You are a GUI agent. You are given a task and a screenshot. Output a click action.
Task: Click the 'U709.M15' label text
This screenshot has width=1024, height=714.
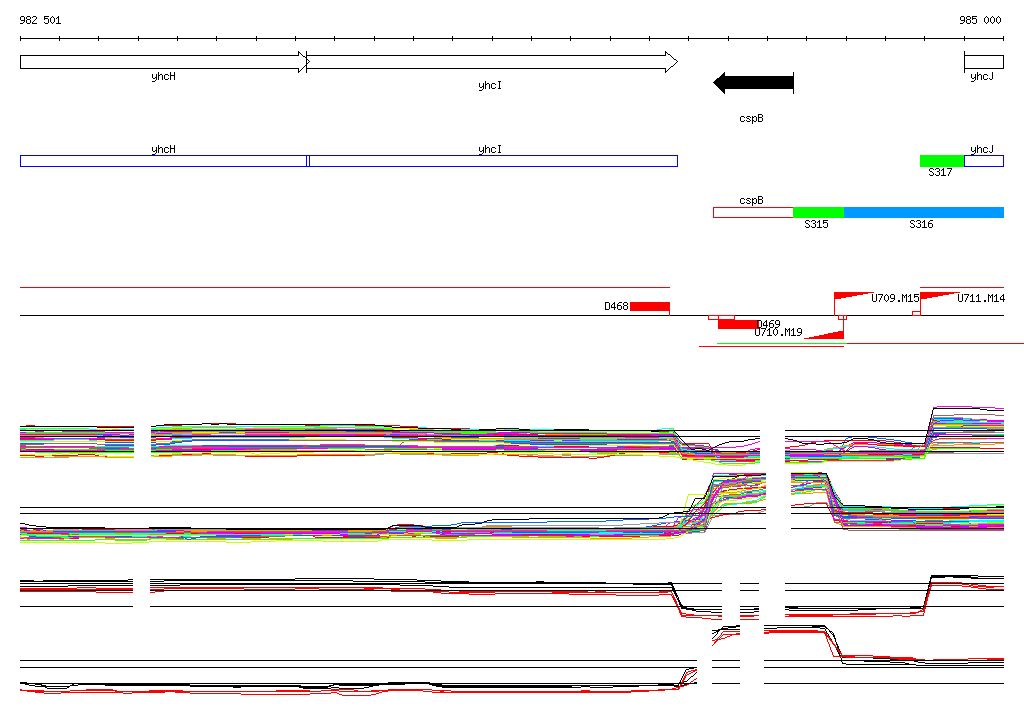895,299
